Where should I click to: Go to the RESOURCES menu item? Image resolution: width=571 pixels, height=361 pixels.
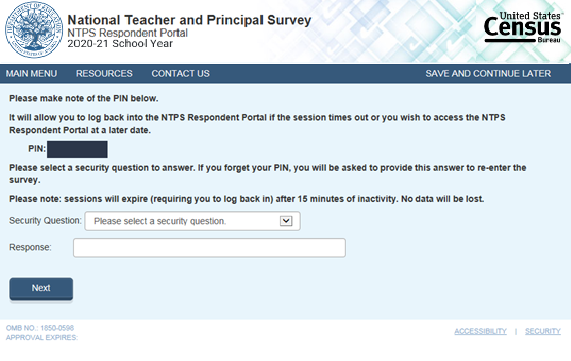tap(104, 74)
